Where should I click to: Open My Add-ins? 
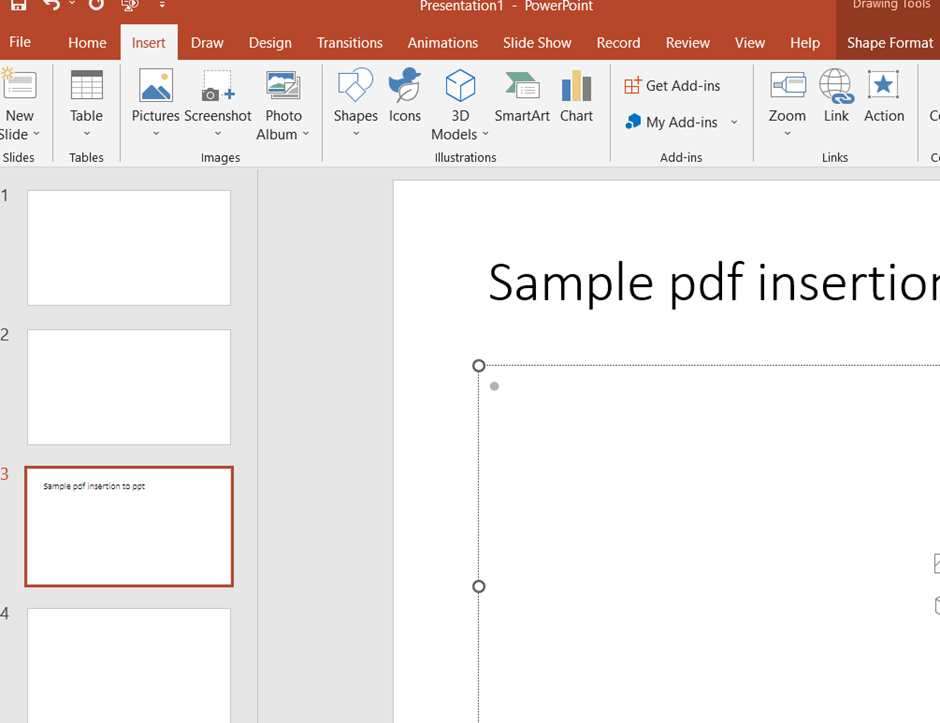click(672, 122)
